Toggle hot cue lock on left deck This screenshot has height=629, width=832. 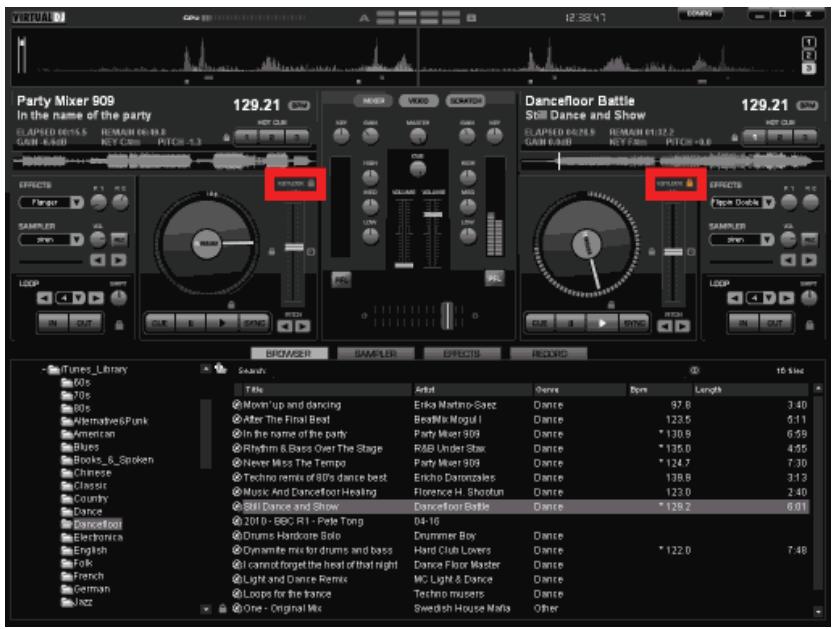tap(227, 137)
